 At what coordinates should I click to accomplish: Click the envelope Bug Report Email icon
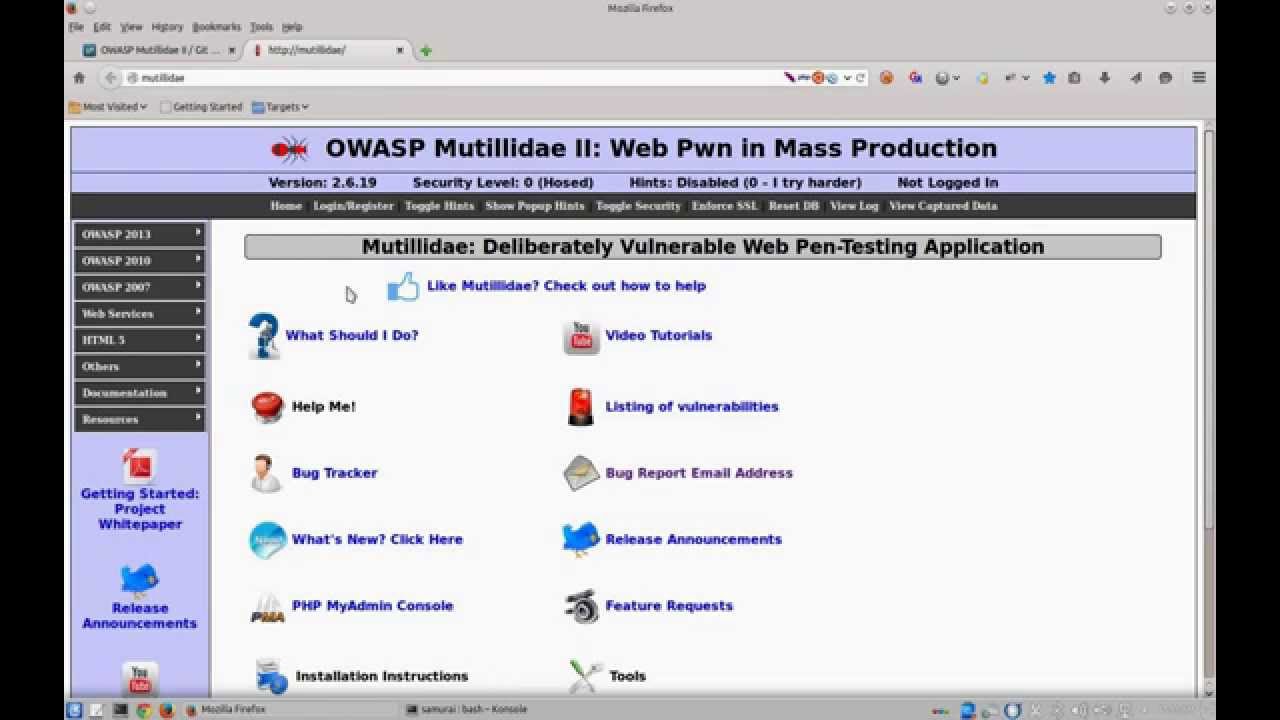point(581,474)
